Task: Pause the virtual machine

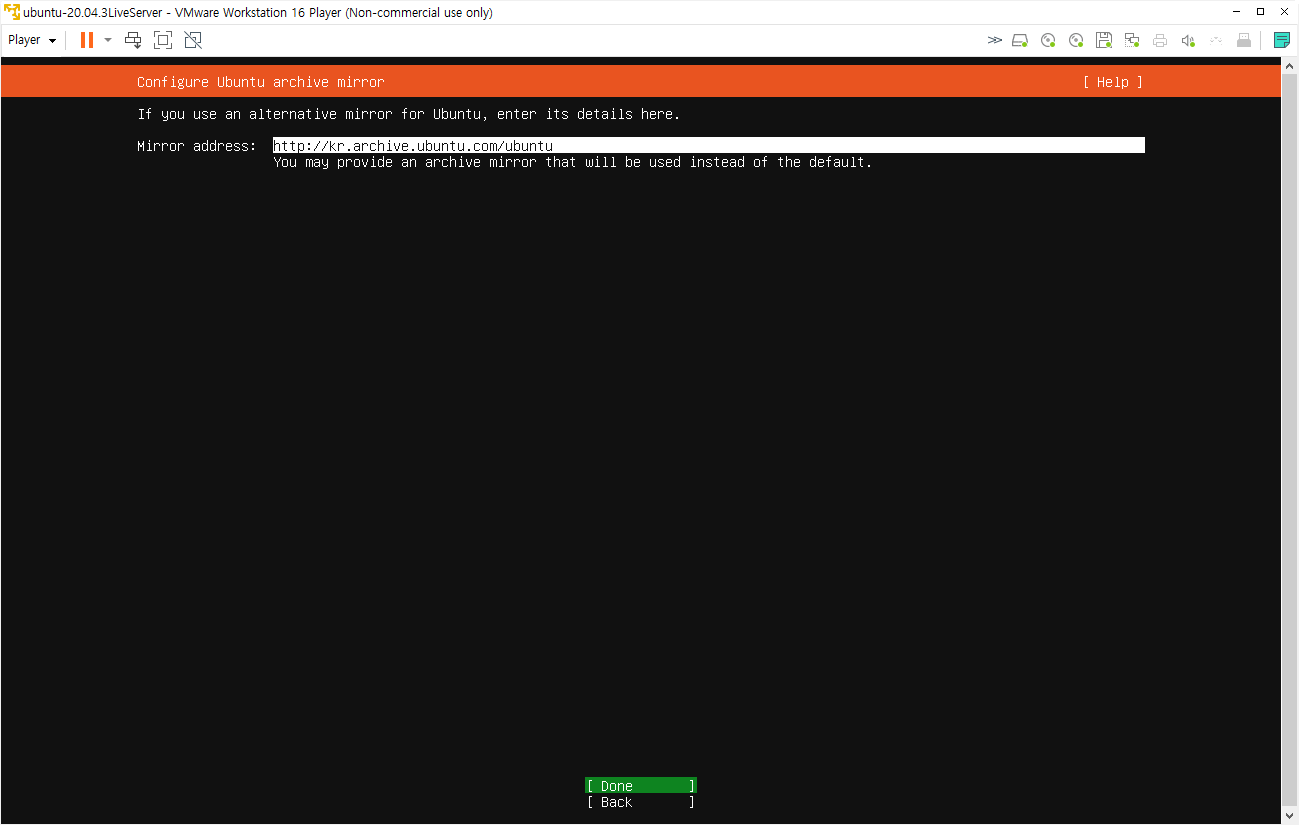Action: pos(87,40)
